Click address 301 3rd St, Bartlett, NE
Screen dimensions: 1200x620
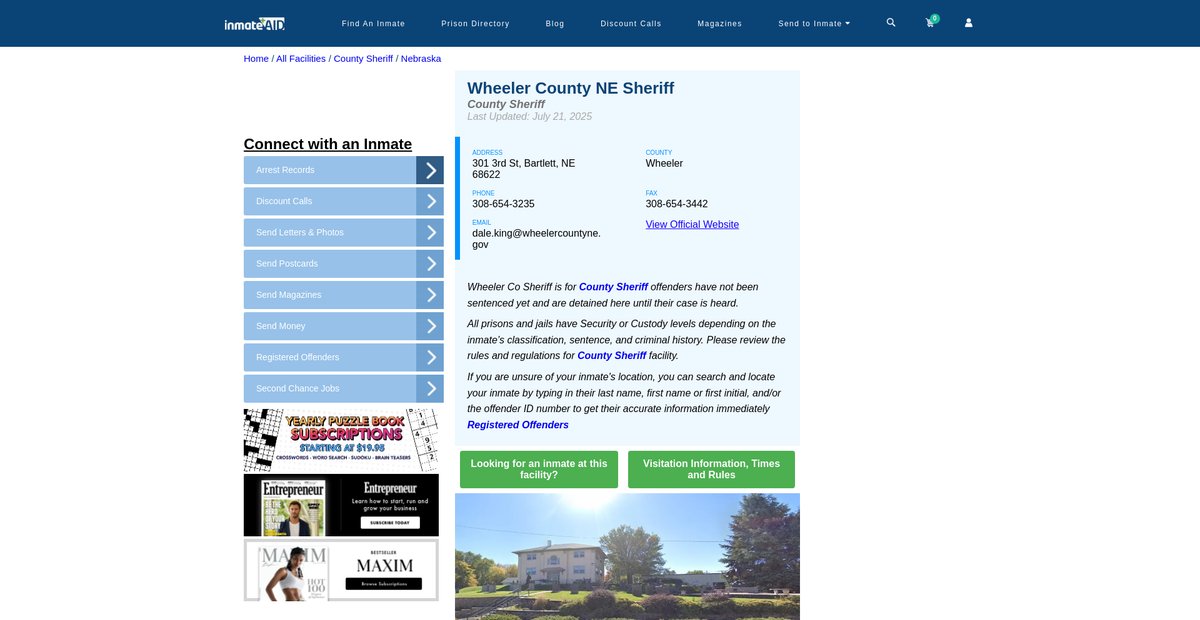click(524, 169)
